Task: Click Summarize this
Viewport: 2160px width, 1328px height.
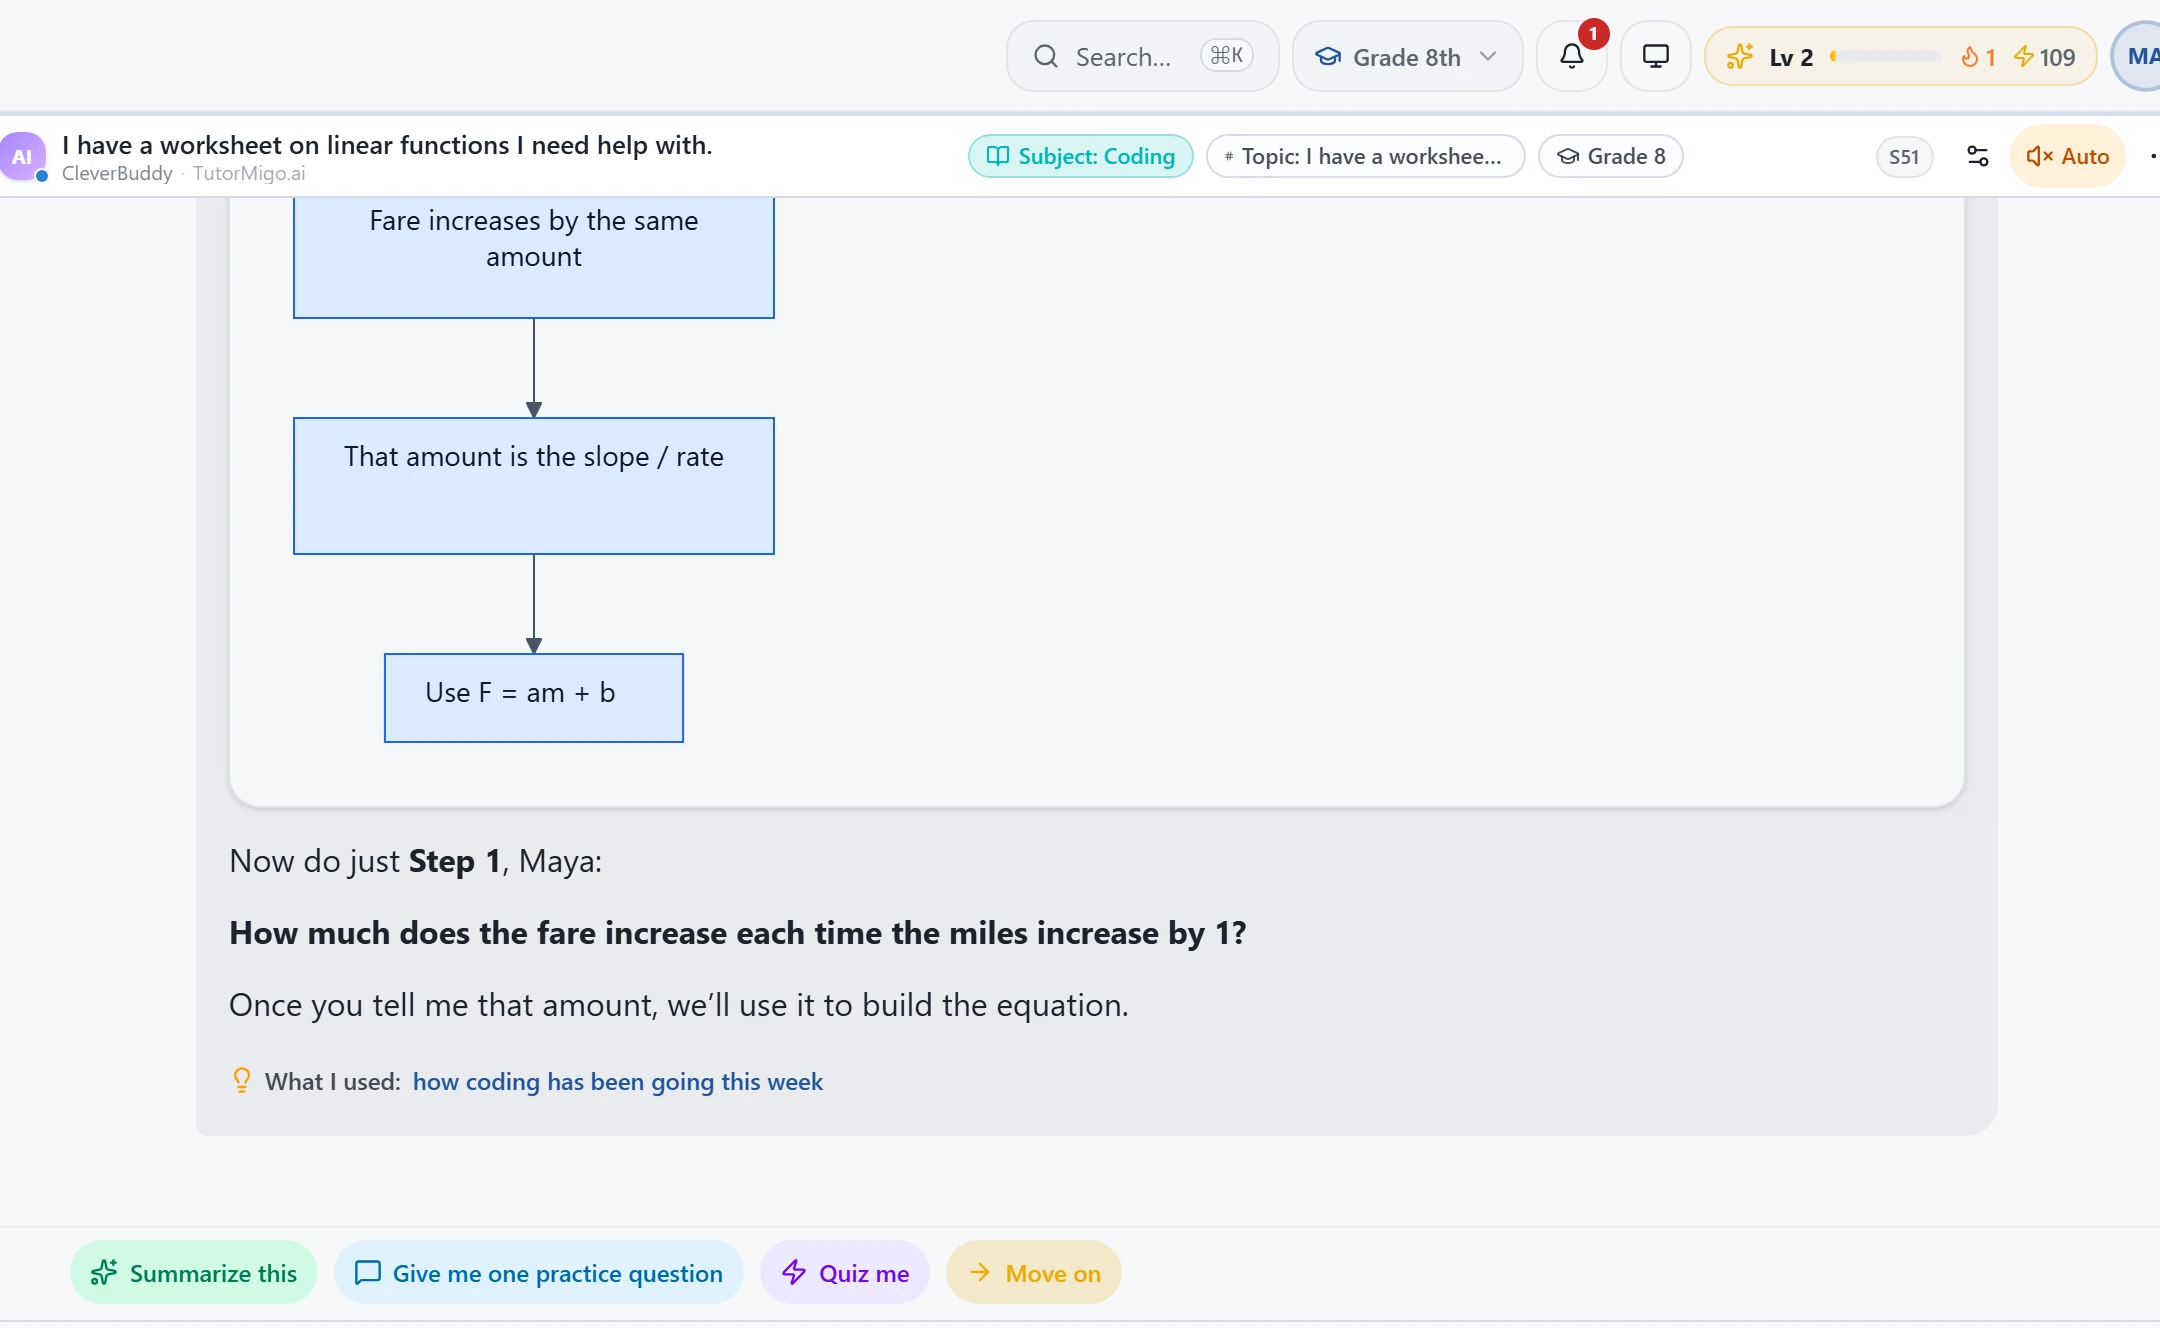Action: (x=194, y=1273)
